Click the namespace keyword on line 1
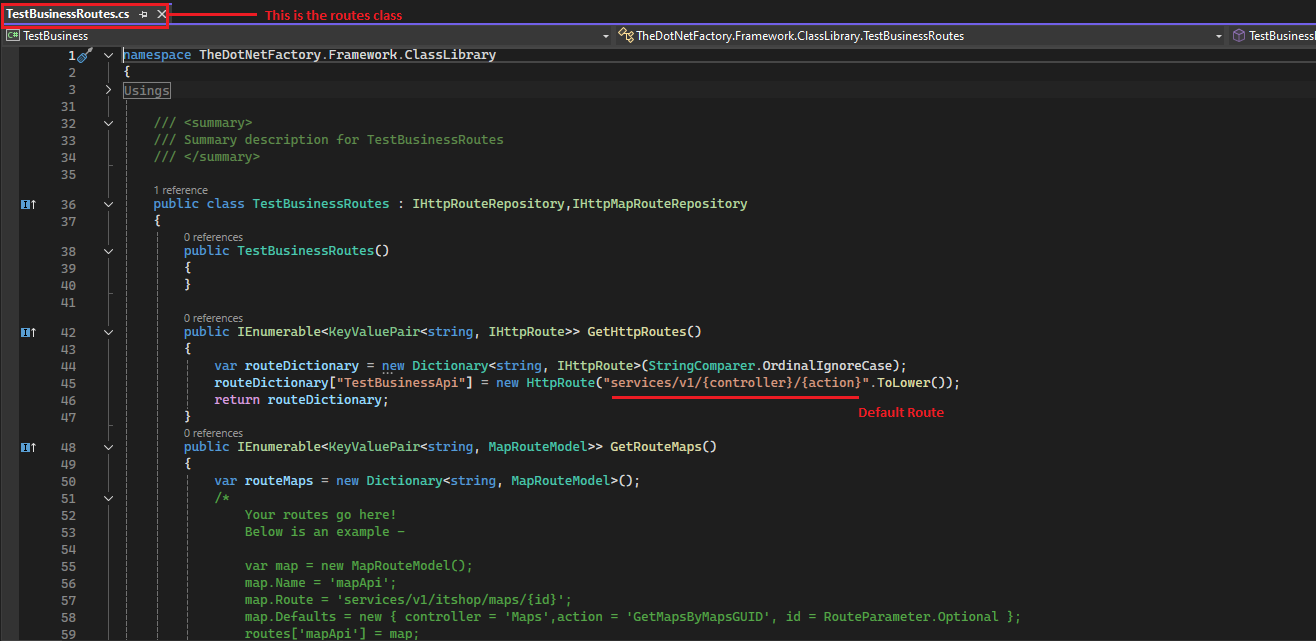 157,55
